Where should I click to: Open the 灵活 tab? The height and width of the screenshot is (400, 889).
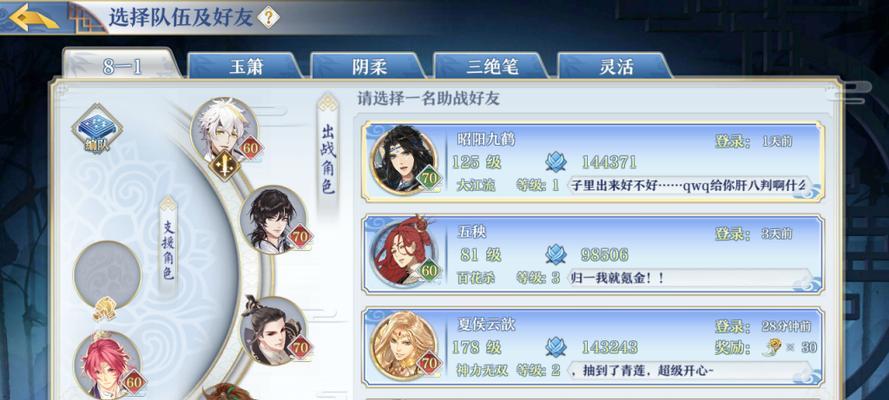tap(616, 67)
